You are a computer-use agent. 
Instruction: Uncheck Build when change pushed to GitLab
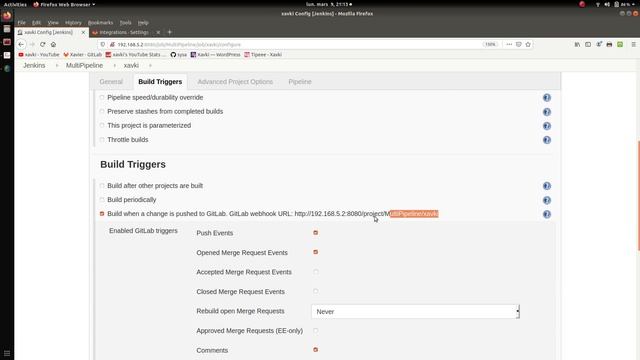coord(102,213)
